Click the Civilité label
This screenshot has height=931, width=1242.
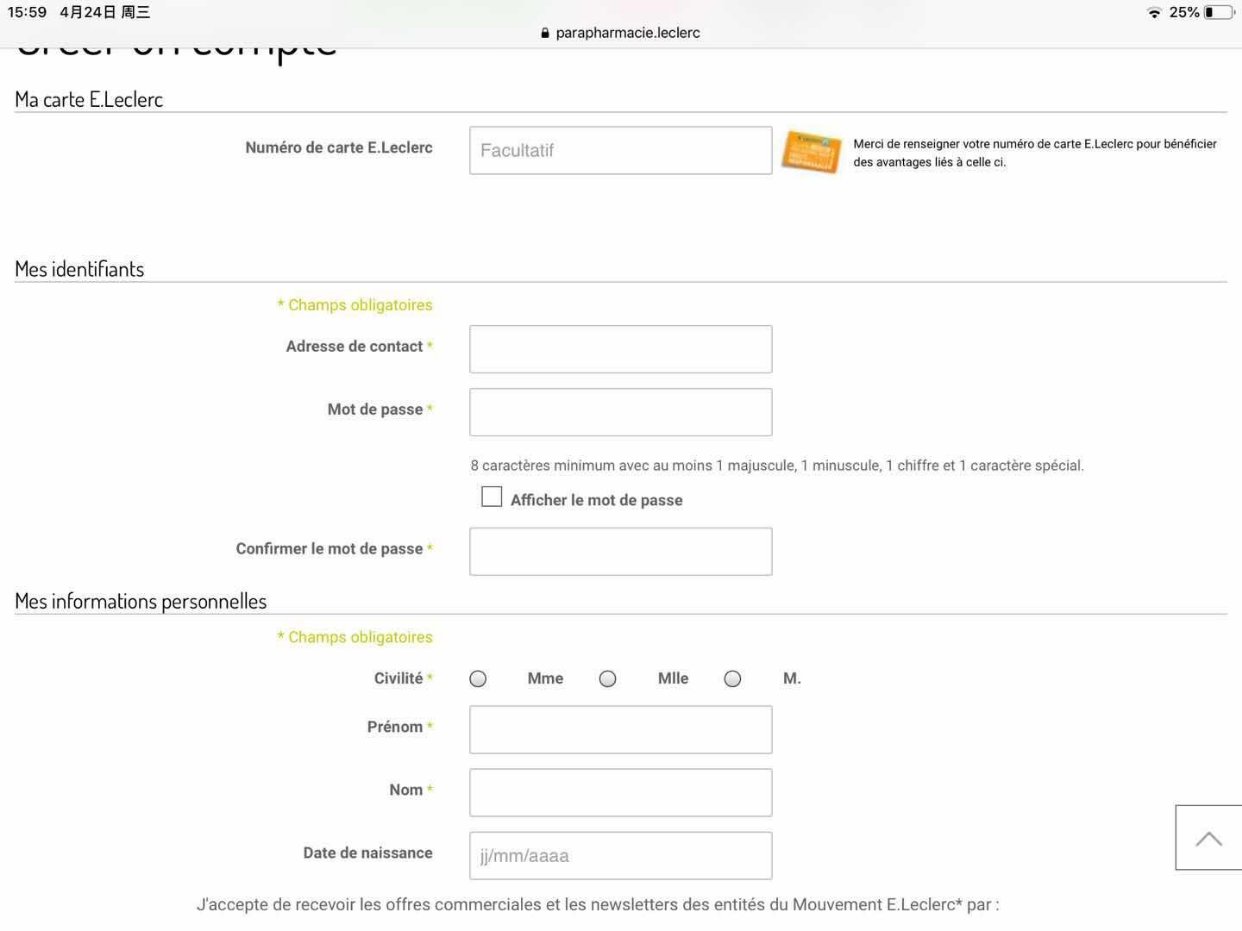tap(398, 679)
